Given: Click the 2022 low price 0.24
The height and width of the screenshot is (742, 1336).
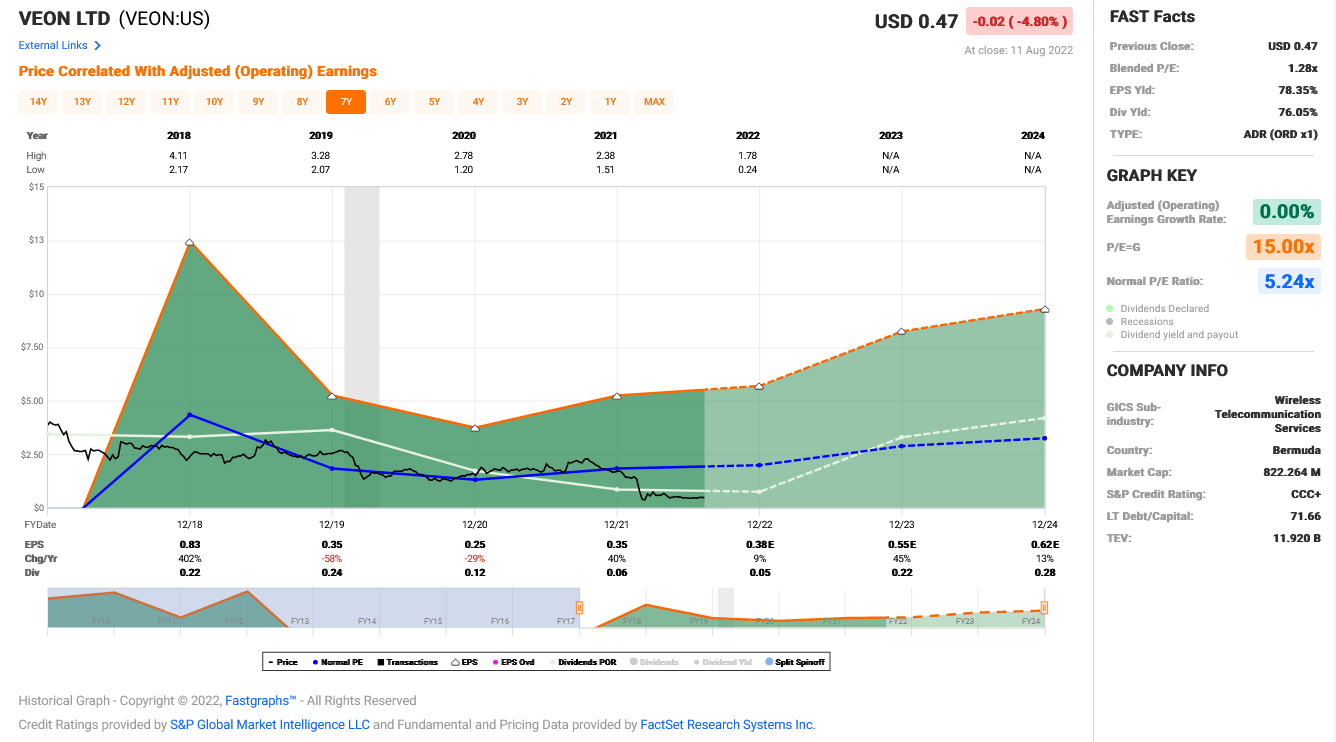Looking at the screenshot, I should [x=748, y=170].
